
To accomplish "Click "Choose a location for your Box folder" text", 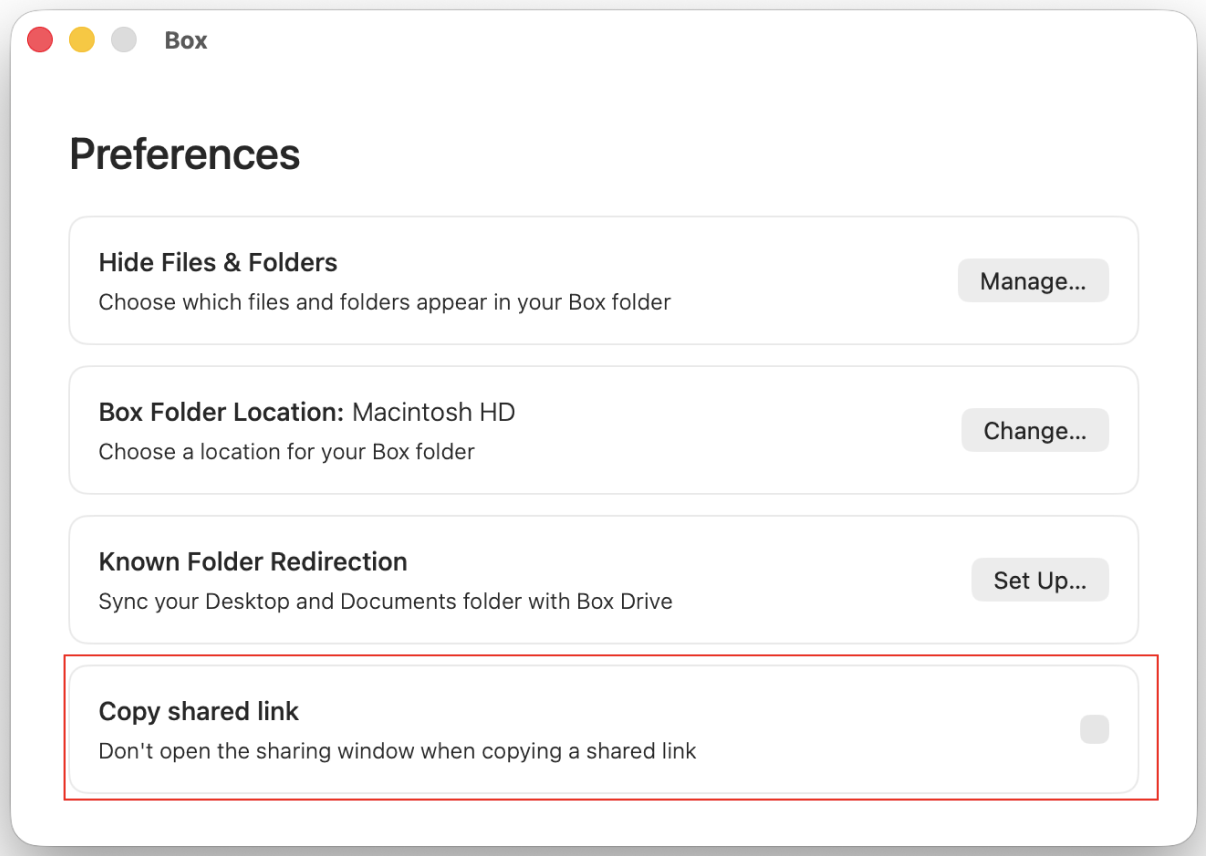I will (287, 452).
